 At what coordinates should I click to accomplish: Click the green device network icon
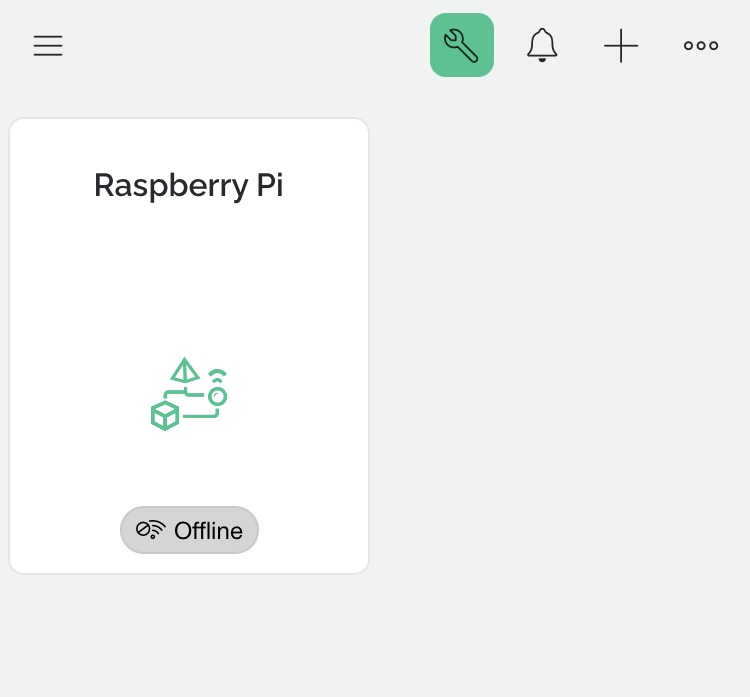tap(189, 394)
